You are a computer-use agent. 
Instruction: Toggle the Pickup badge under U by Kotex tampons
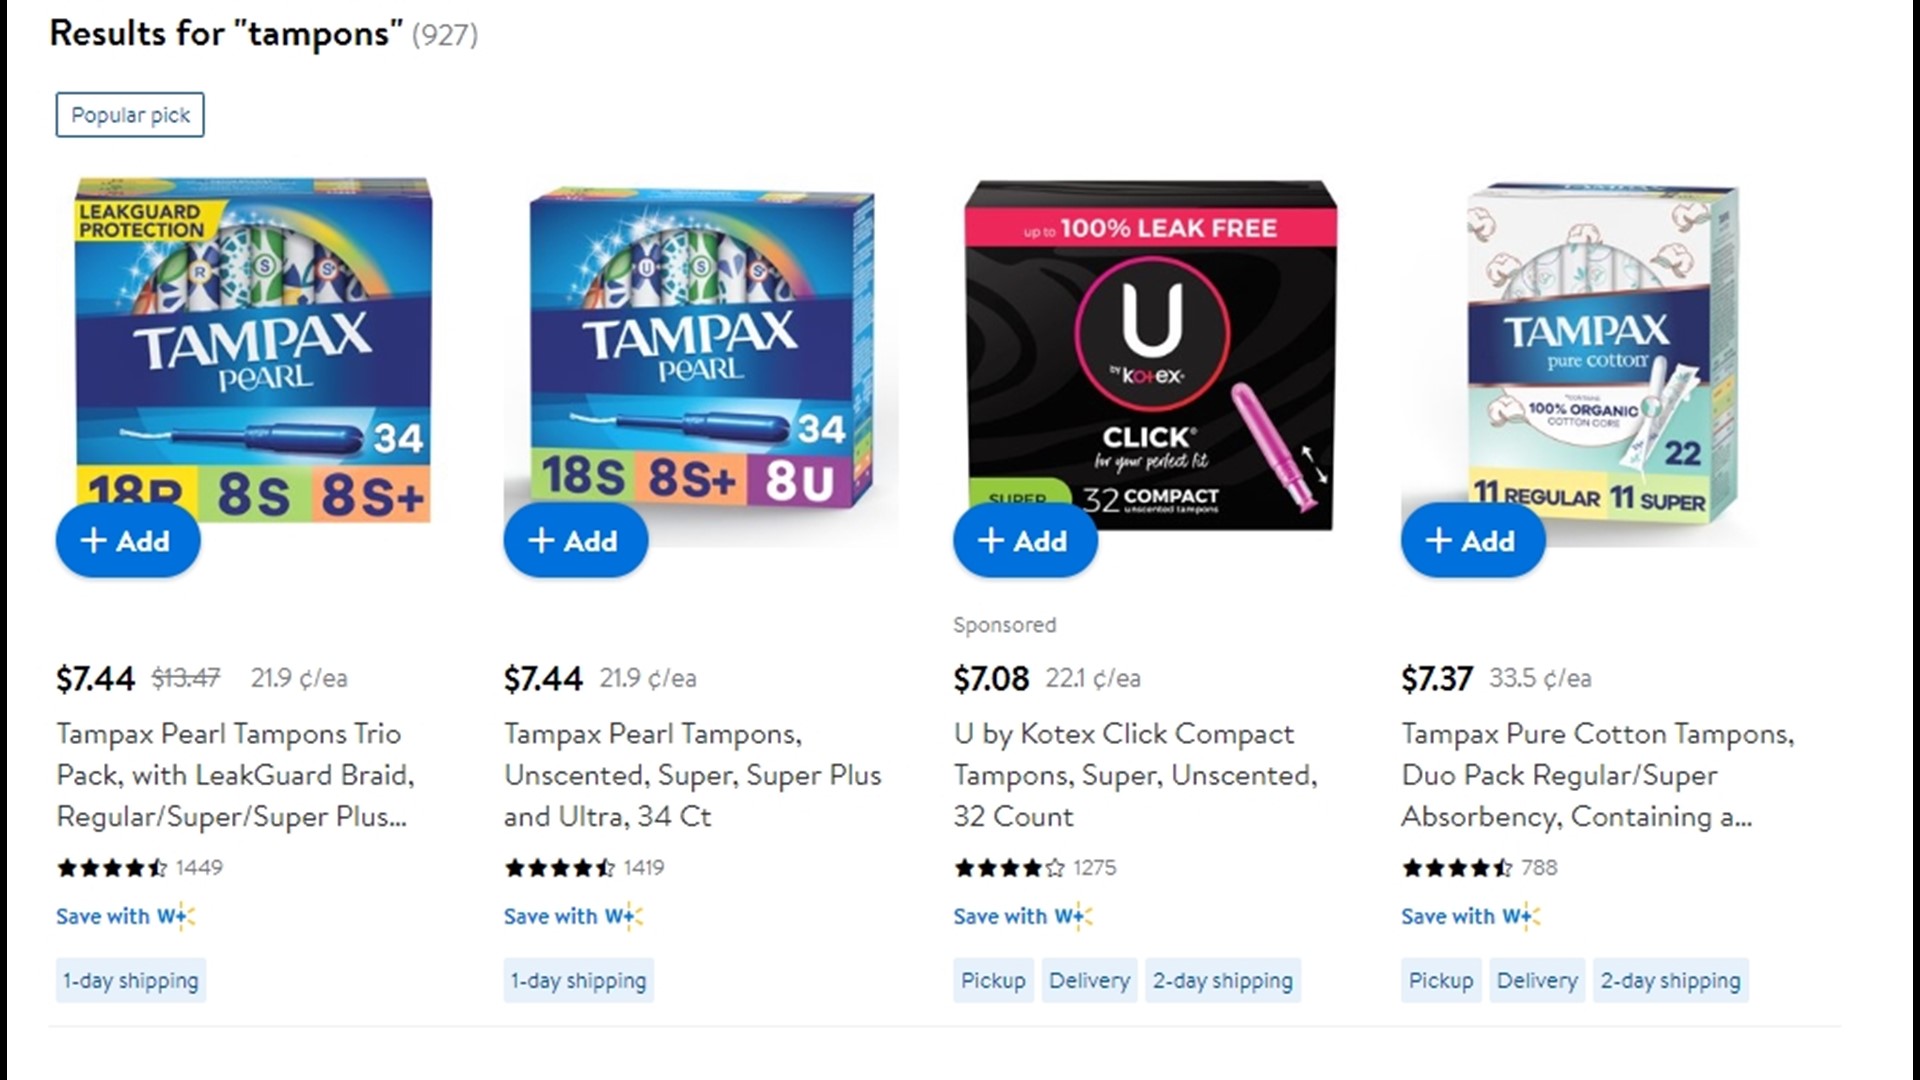point(993,980)
